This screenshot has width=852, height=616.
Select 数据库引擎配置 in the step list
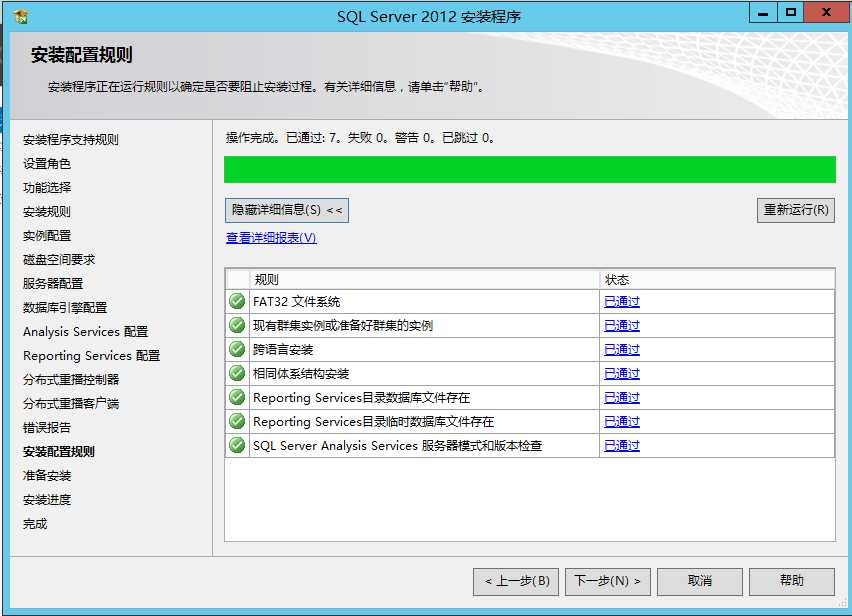click(65, 308)
